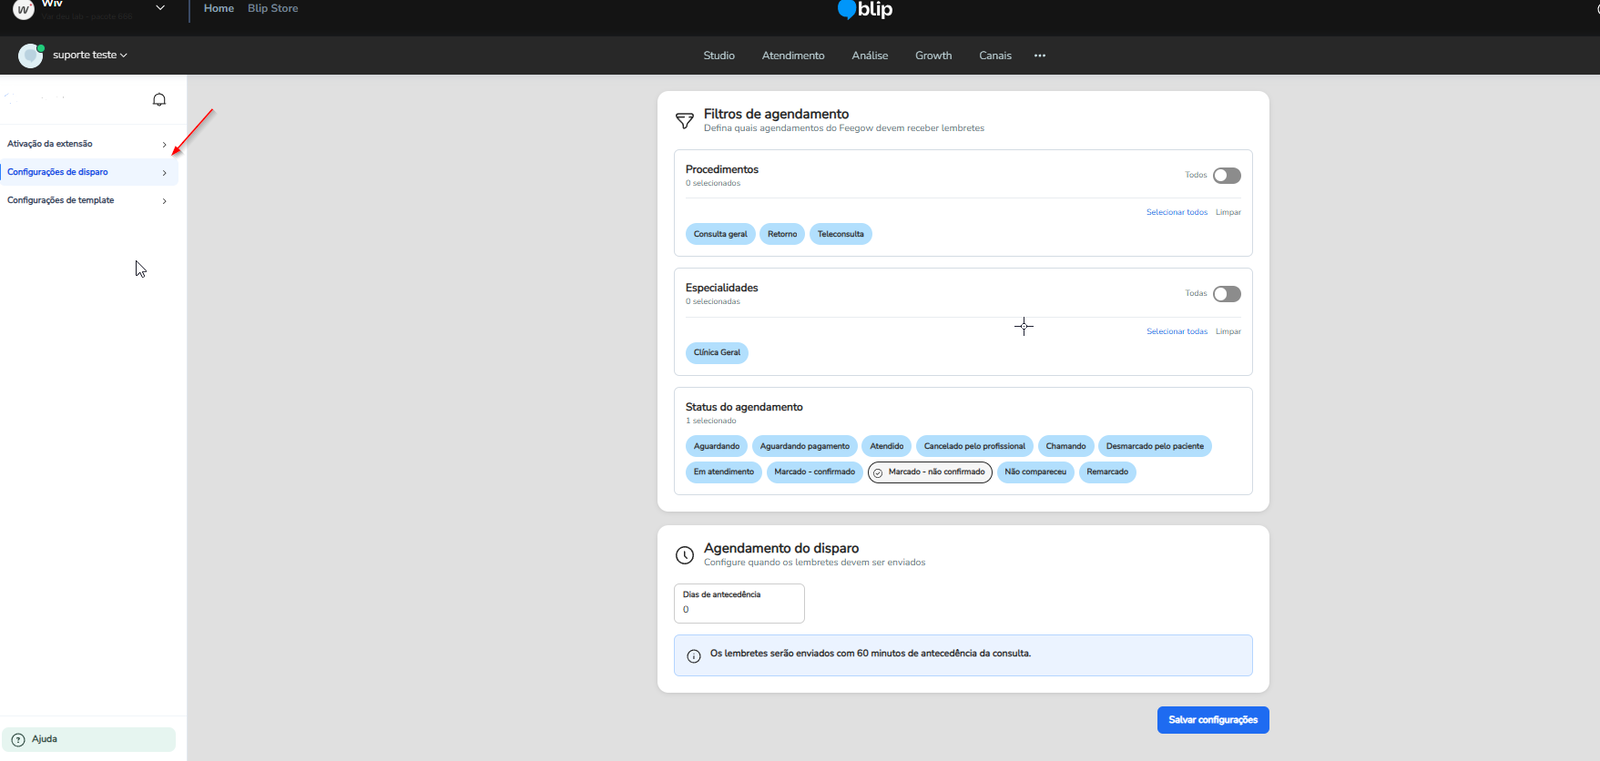
Task: Open the more options ellipsis menu
Action: point(1040,56)
